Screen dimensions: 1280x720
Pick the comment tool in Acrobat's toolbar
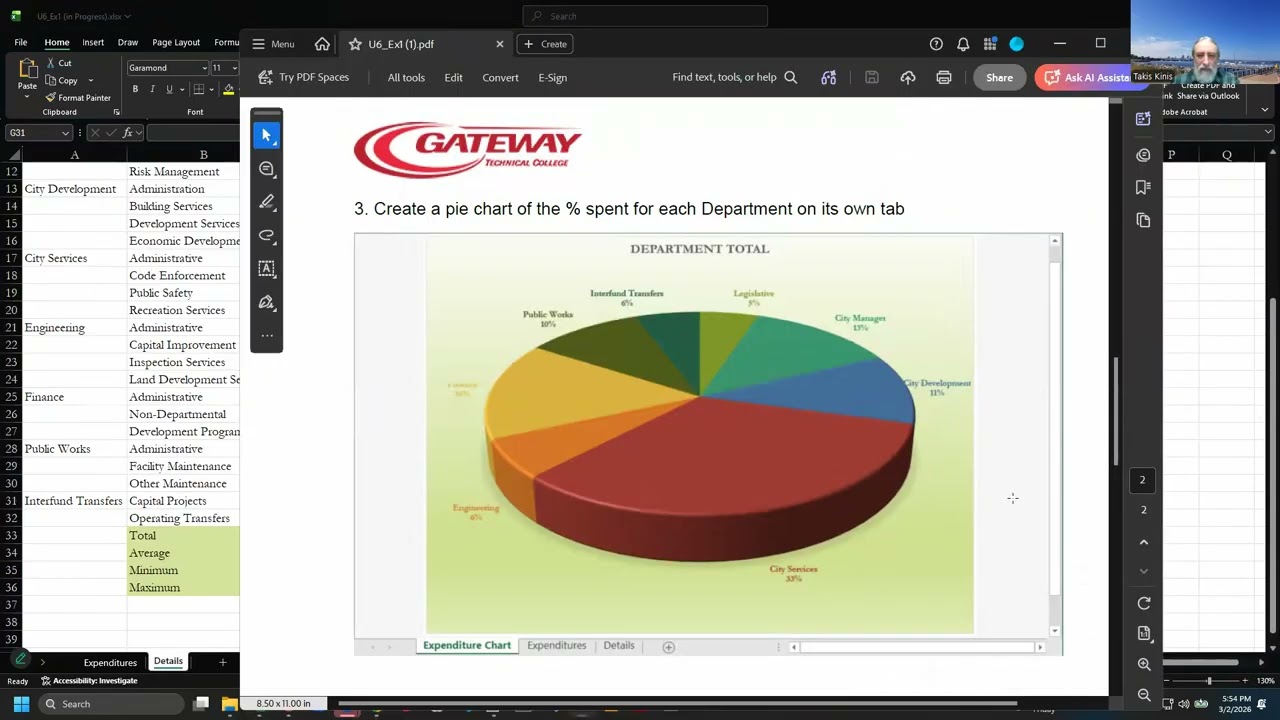tap(266, 169)
